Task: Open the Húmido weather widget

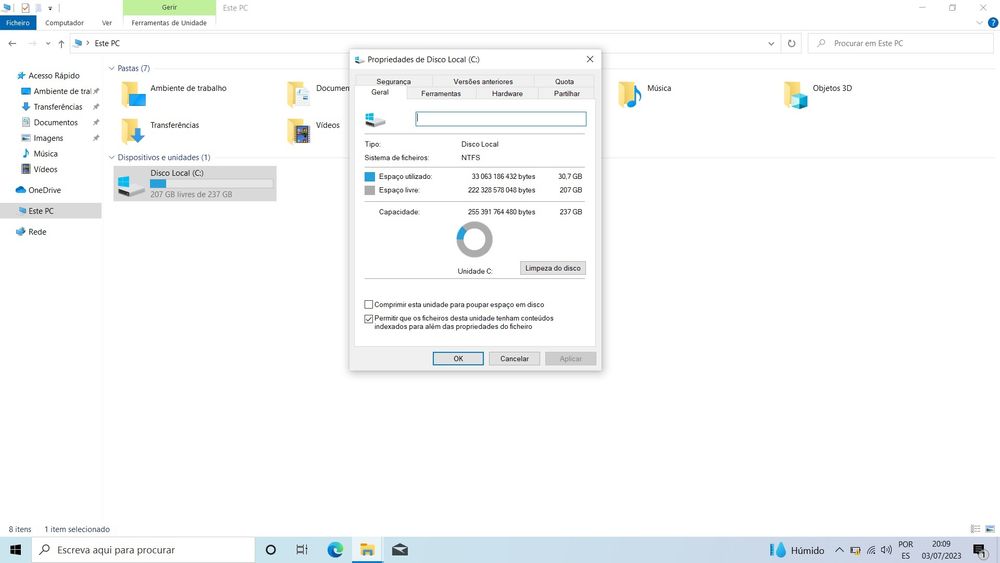Action: pyautogui.click(x=797, y=550)
